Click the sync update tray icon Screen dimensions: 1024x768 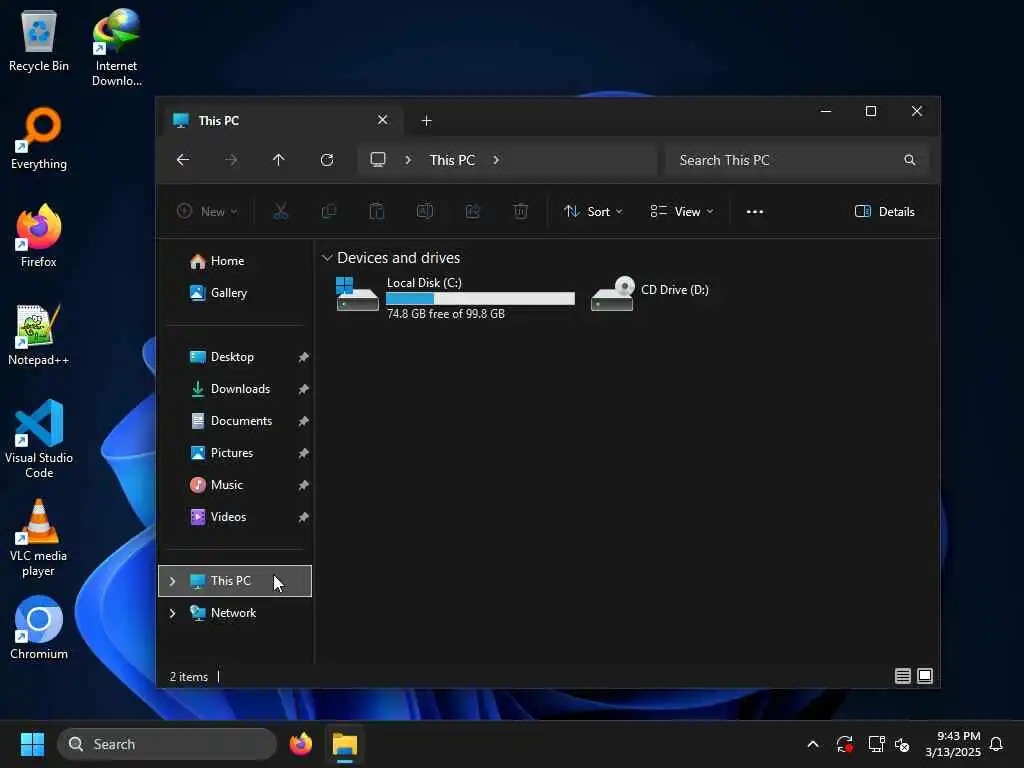coord(844,744)
